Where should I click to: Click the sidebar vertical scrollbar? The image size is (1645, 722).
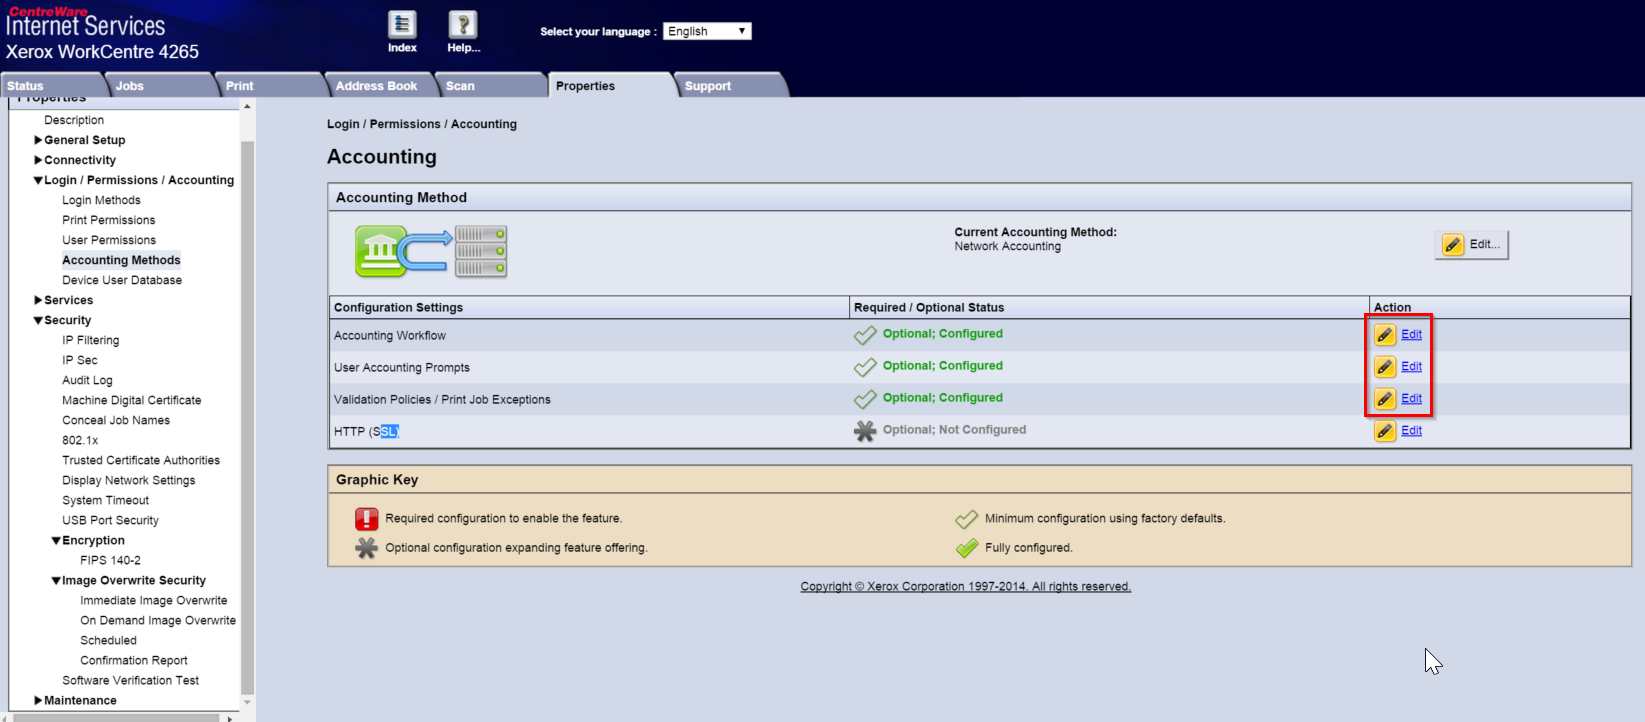[x=247, y=400]
